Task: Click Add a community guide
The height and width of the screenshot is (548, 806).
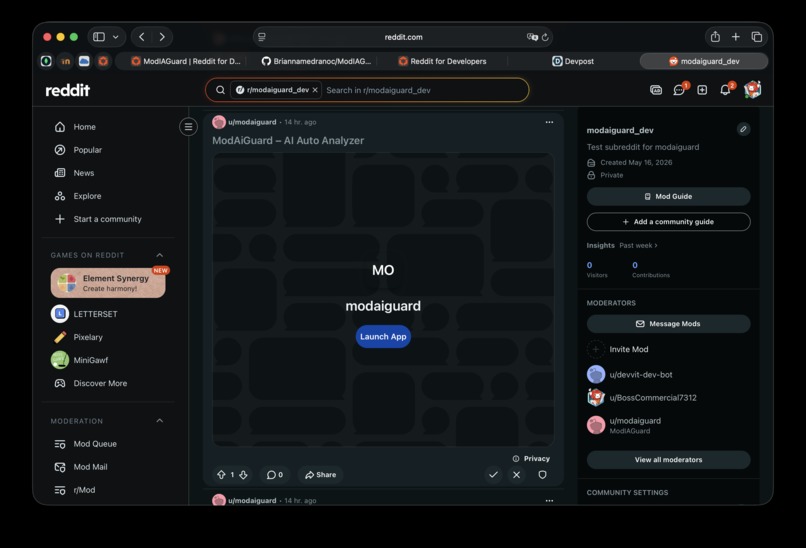Action: 668,222
